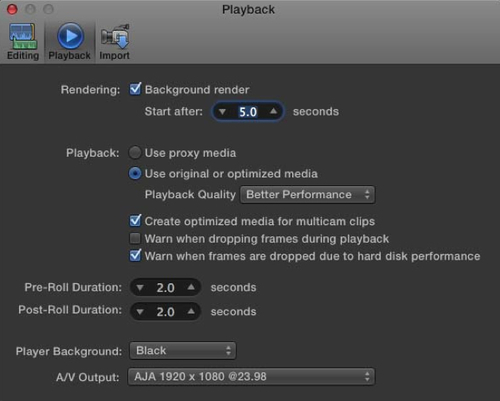Select the Playback preferences icon

point(70,36)
